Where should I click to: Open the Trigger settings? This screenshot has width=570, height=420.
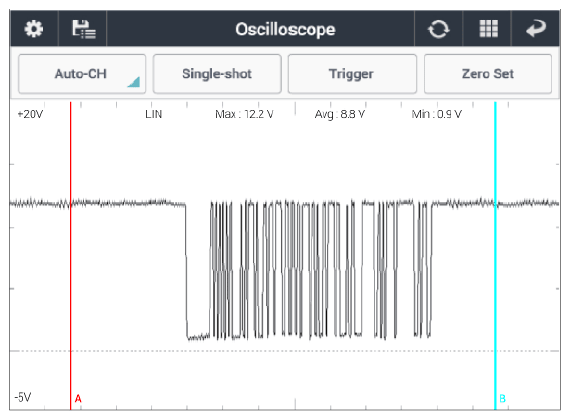point(352,74)
